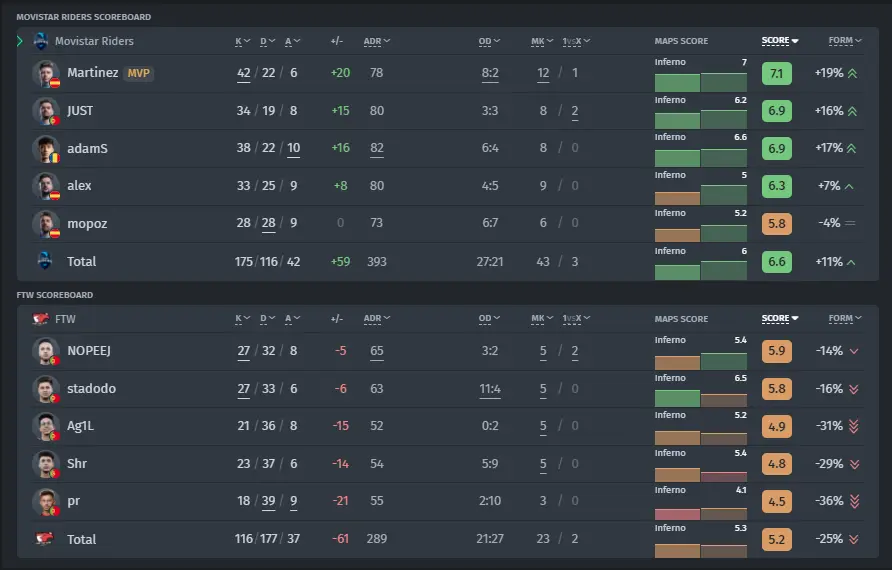Screen dimensions: 892x570
Task: Sort Movistar Riders table by A column
Action: click(x=292, y=41)
